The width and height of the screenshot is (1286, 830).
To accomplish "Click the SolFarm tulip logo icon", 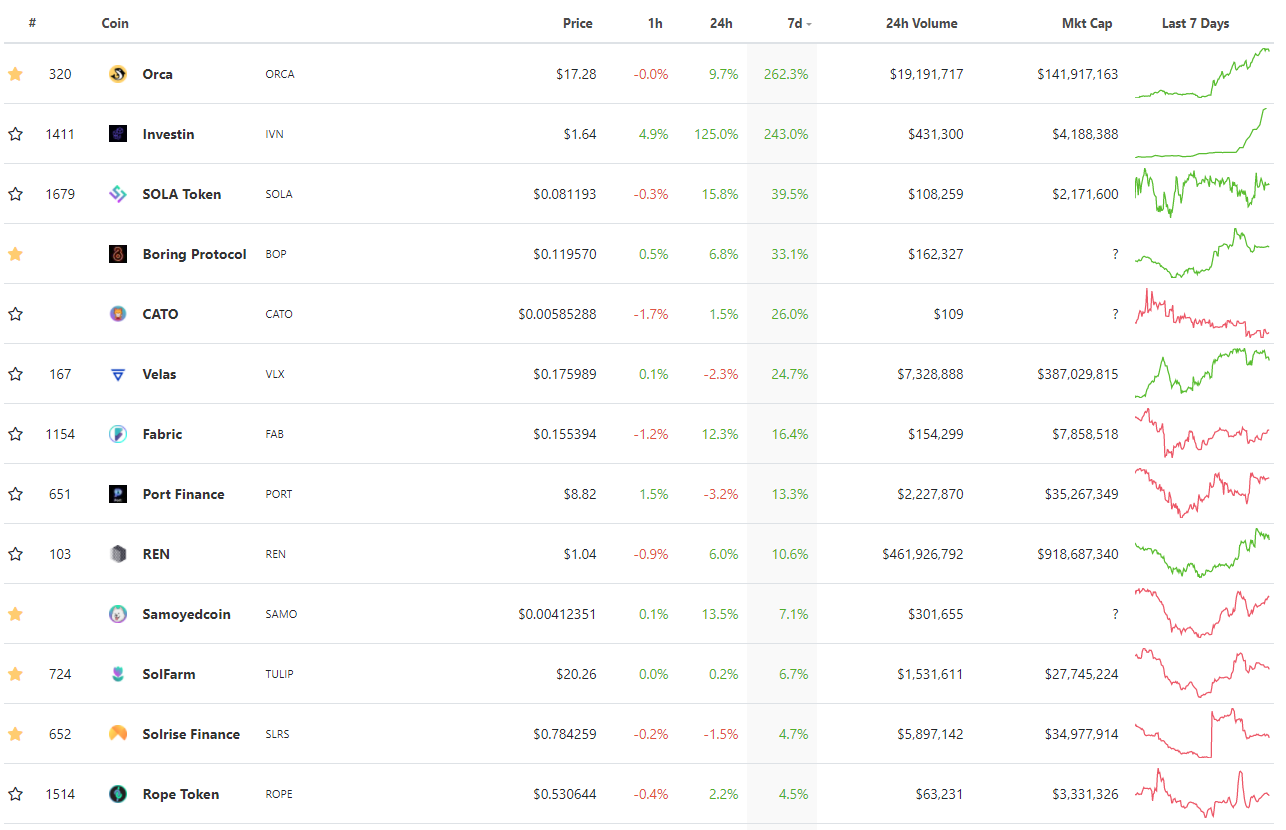I will pos(118,674).
